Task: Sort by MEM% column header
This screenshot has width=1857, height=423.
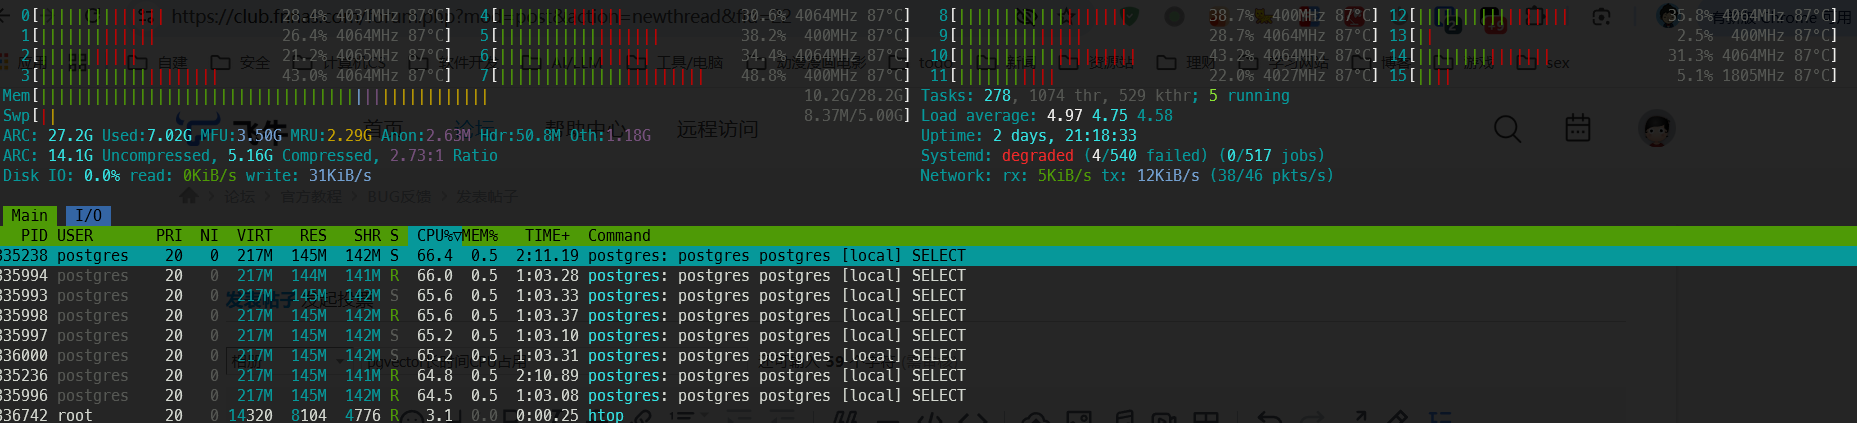Action: (480, 235)
